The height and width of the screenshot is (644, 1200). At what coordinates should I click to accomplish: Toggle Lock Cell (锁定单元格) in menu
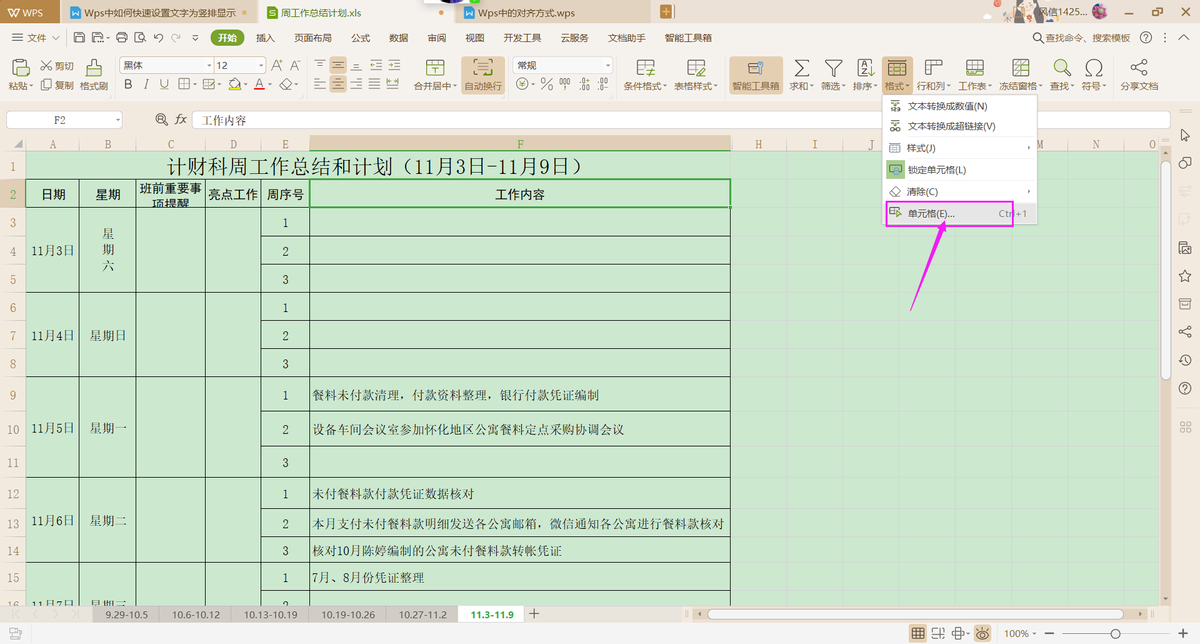[936, 169]
